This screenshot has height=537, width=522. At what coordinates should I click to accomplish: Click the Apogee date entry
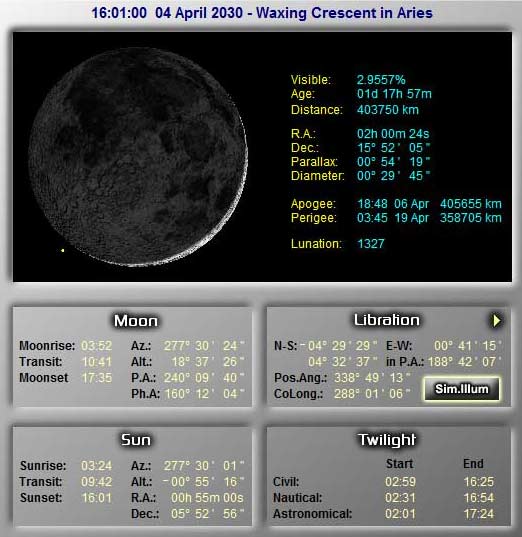[x=393, y=204]
